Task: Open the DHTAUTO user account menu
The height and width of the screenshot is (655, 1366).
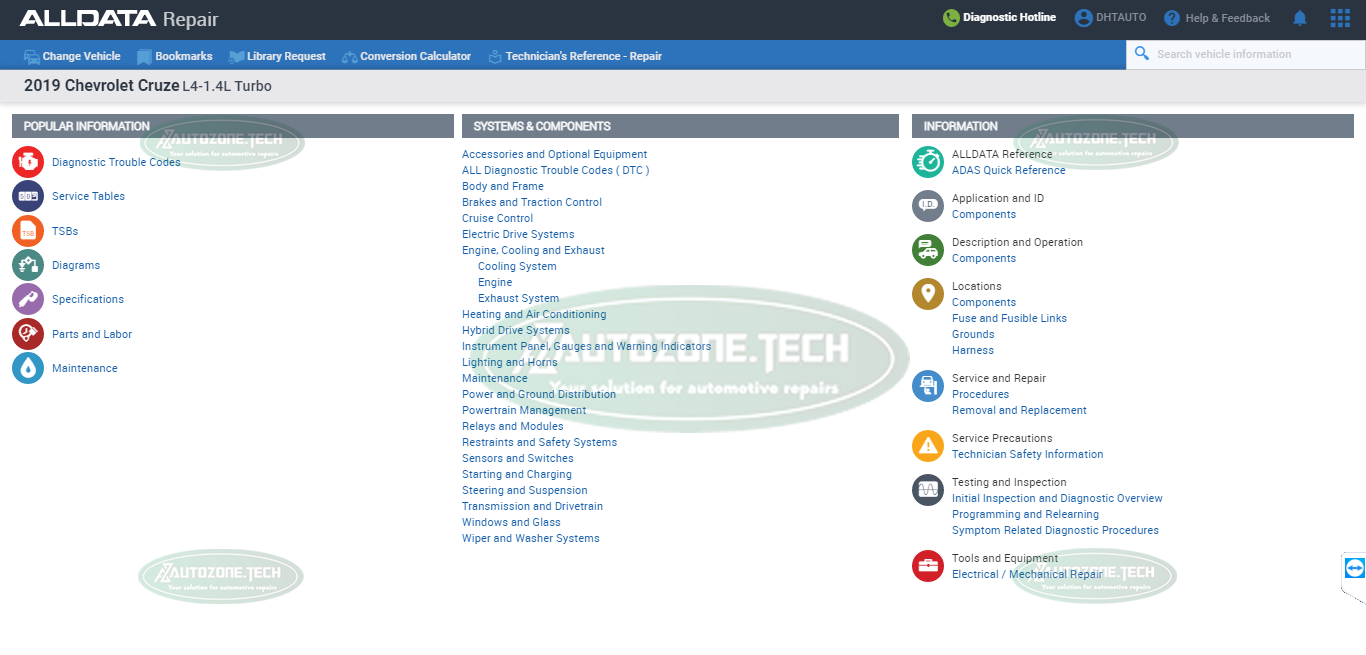Action: [1110, 18]
